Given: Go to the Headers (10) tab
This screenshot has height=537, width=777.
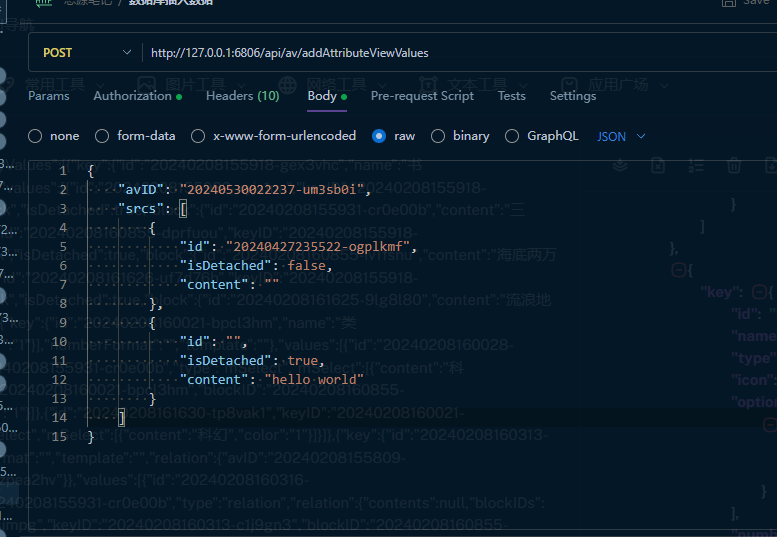Looking at the screenshot, I should pyautogui.click(x=242, y=96).
